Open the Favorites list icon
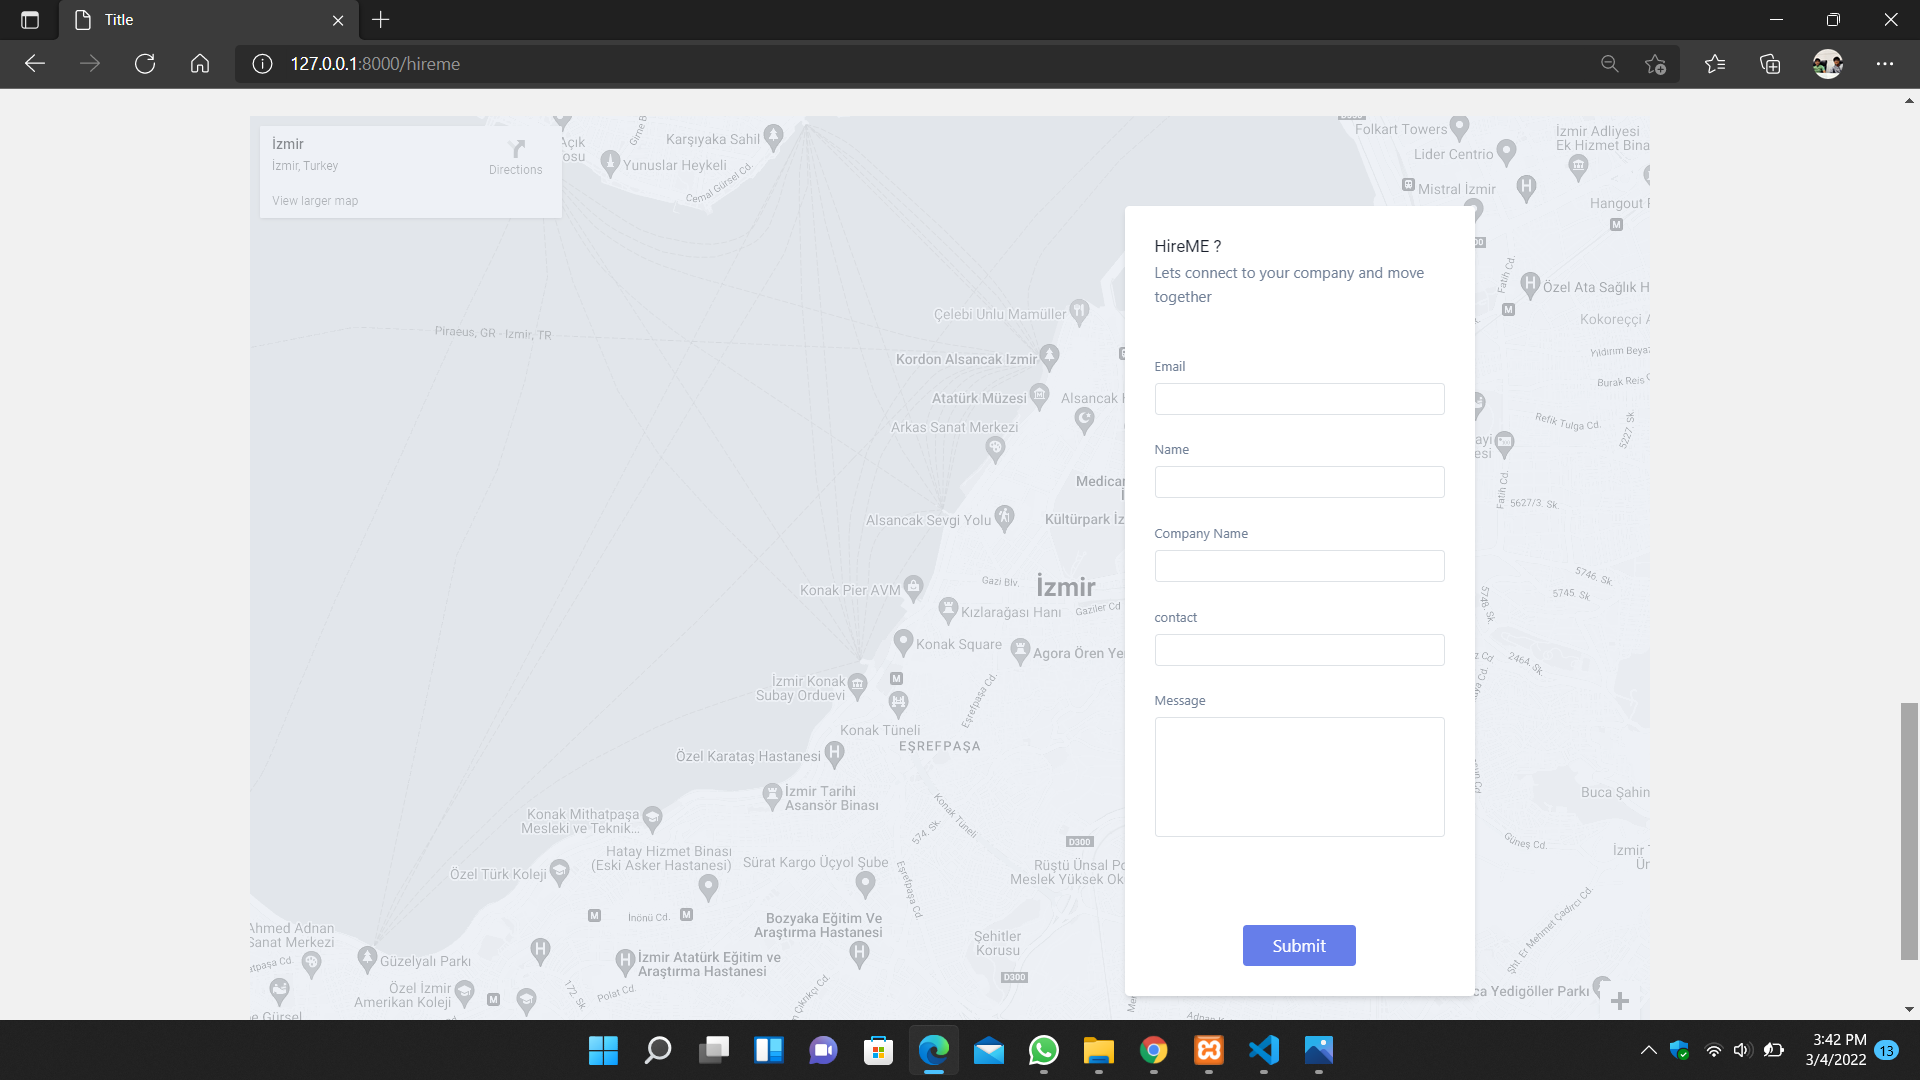 click(x=1715, y=64)
